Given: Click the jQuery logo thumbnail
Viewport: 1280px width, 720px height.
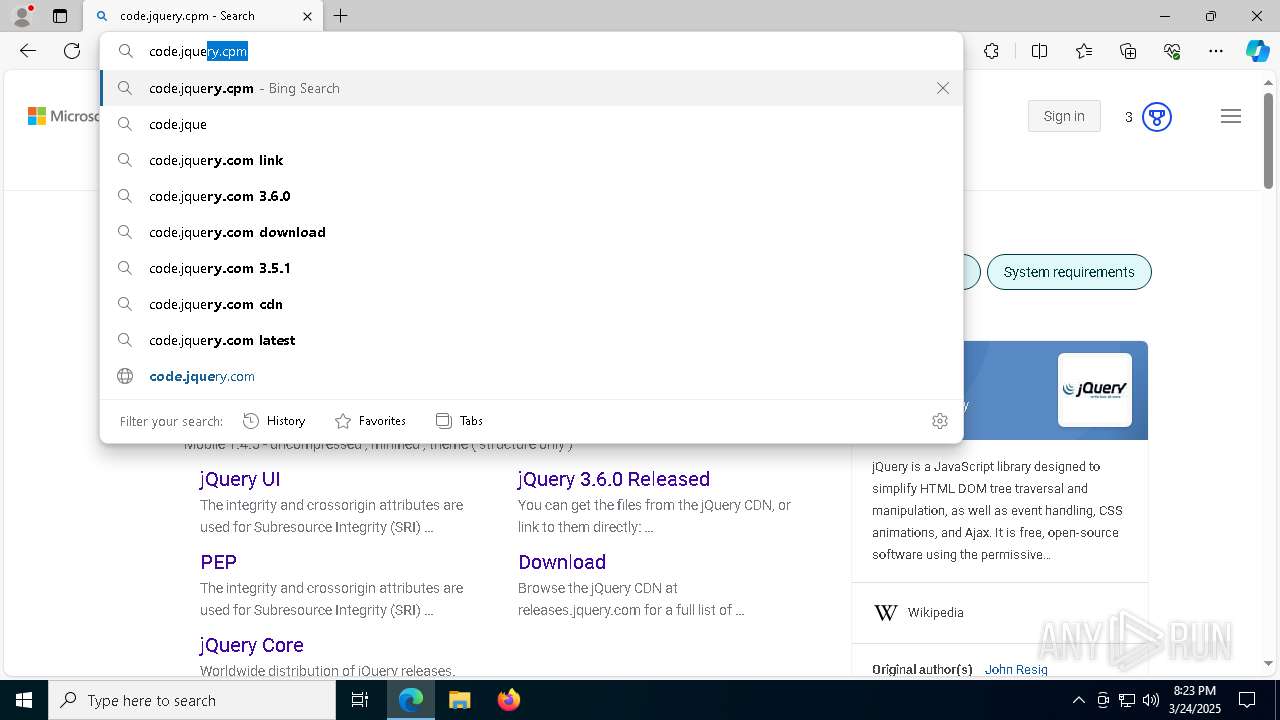Looking at the screenshot, I should [1095, 390].
